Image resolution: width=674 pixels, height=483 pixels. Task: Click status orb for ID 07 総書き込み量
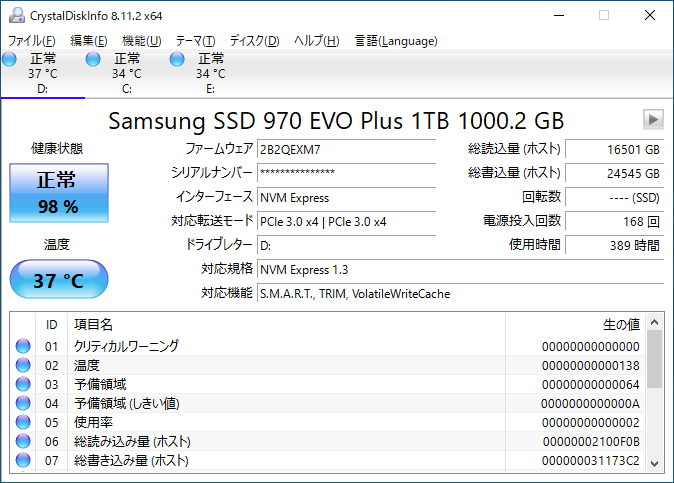(23, 460)
